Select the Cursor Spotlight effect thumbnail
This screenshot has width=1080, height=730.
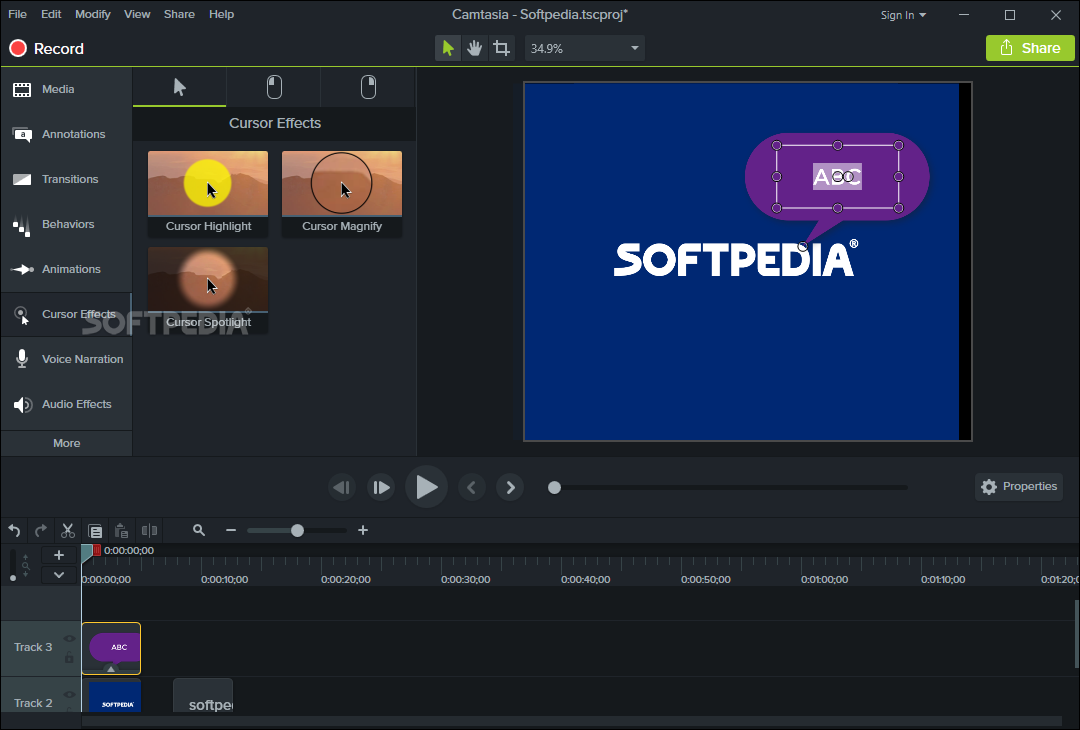[208, 290]
